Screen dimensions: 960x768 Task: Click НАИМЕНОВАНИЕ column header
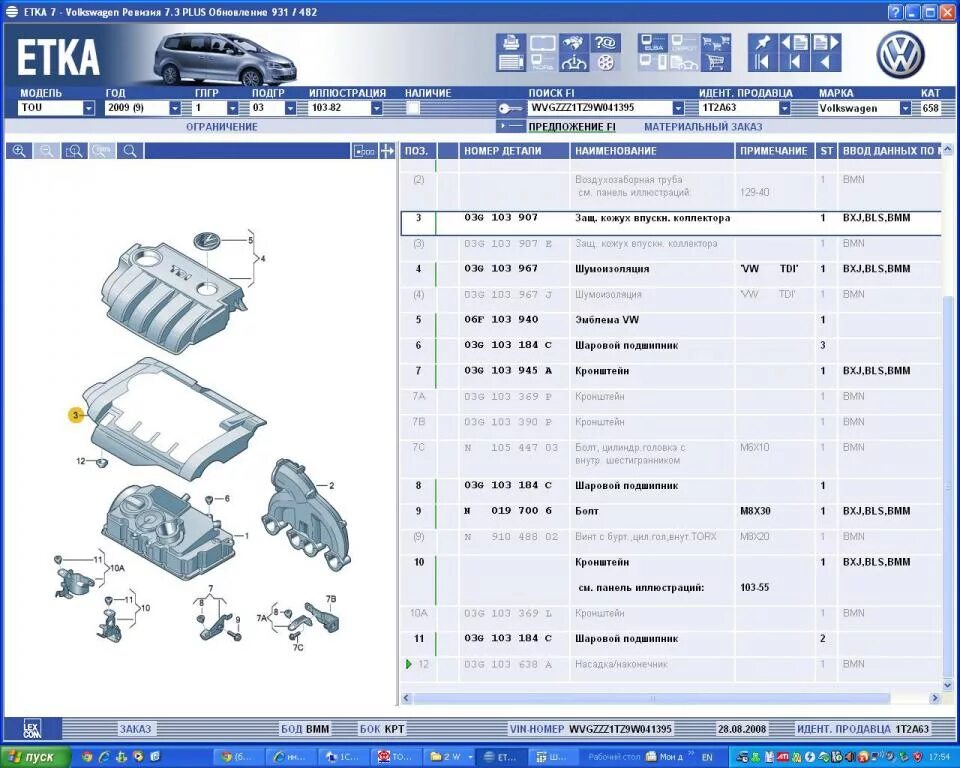(651, 151)
